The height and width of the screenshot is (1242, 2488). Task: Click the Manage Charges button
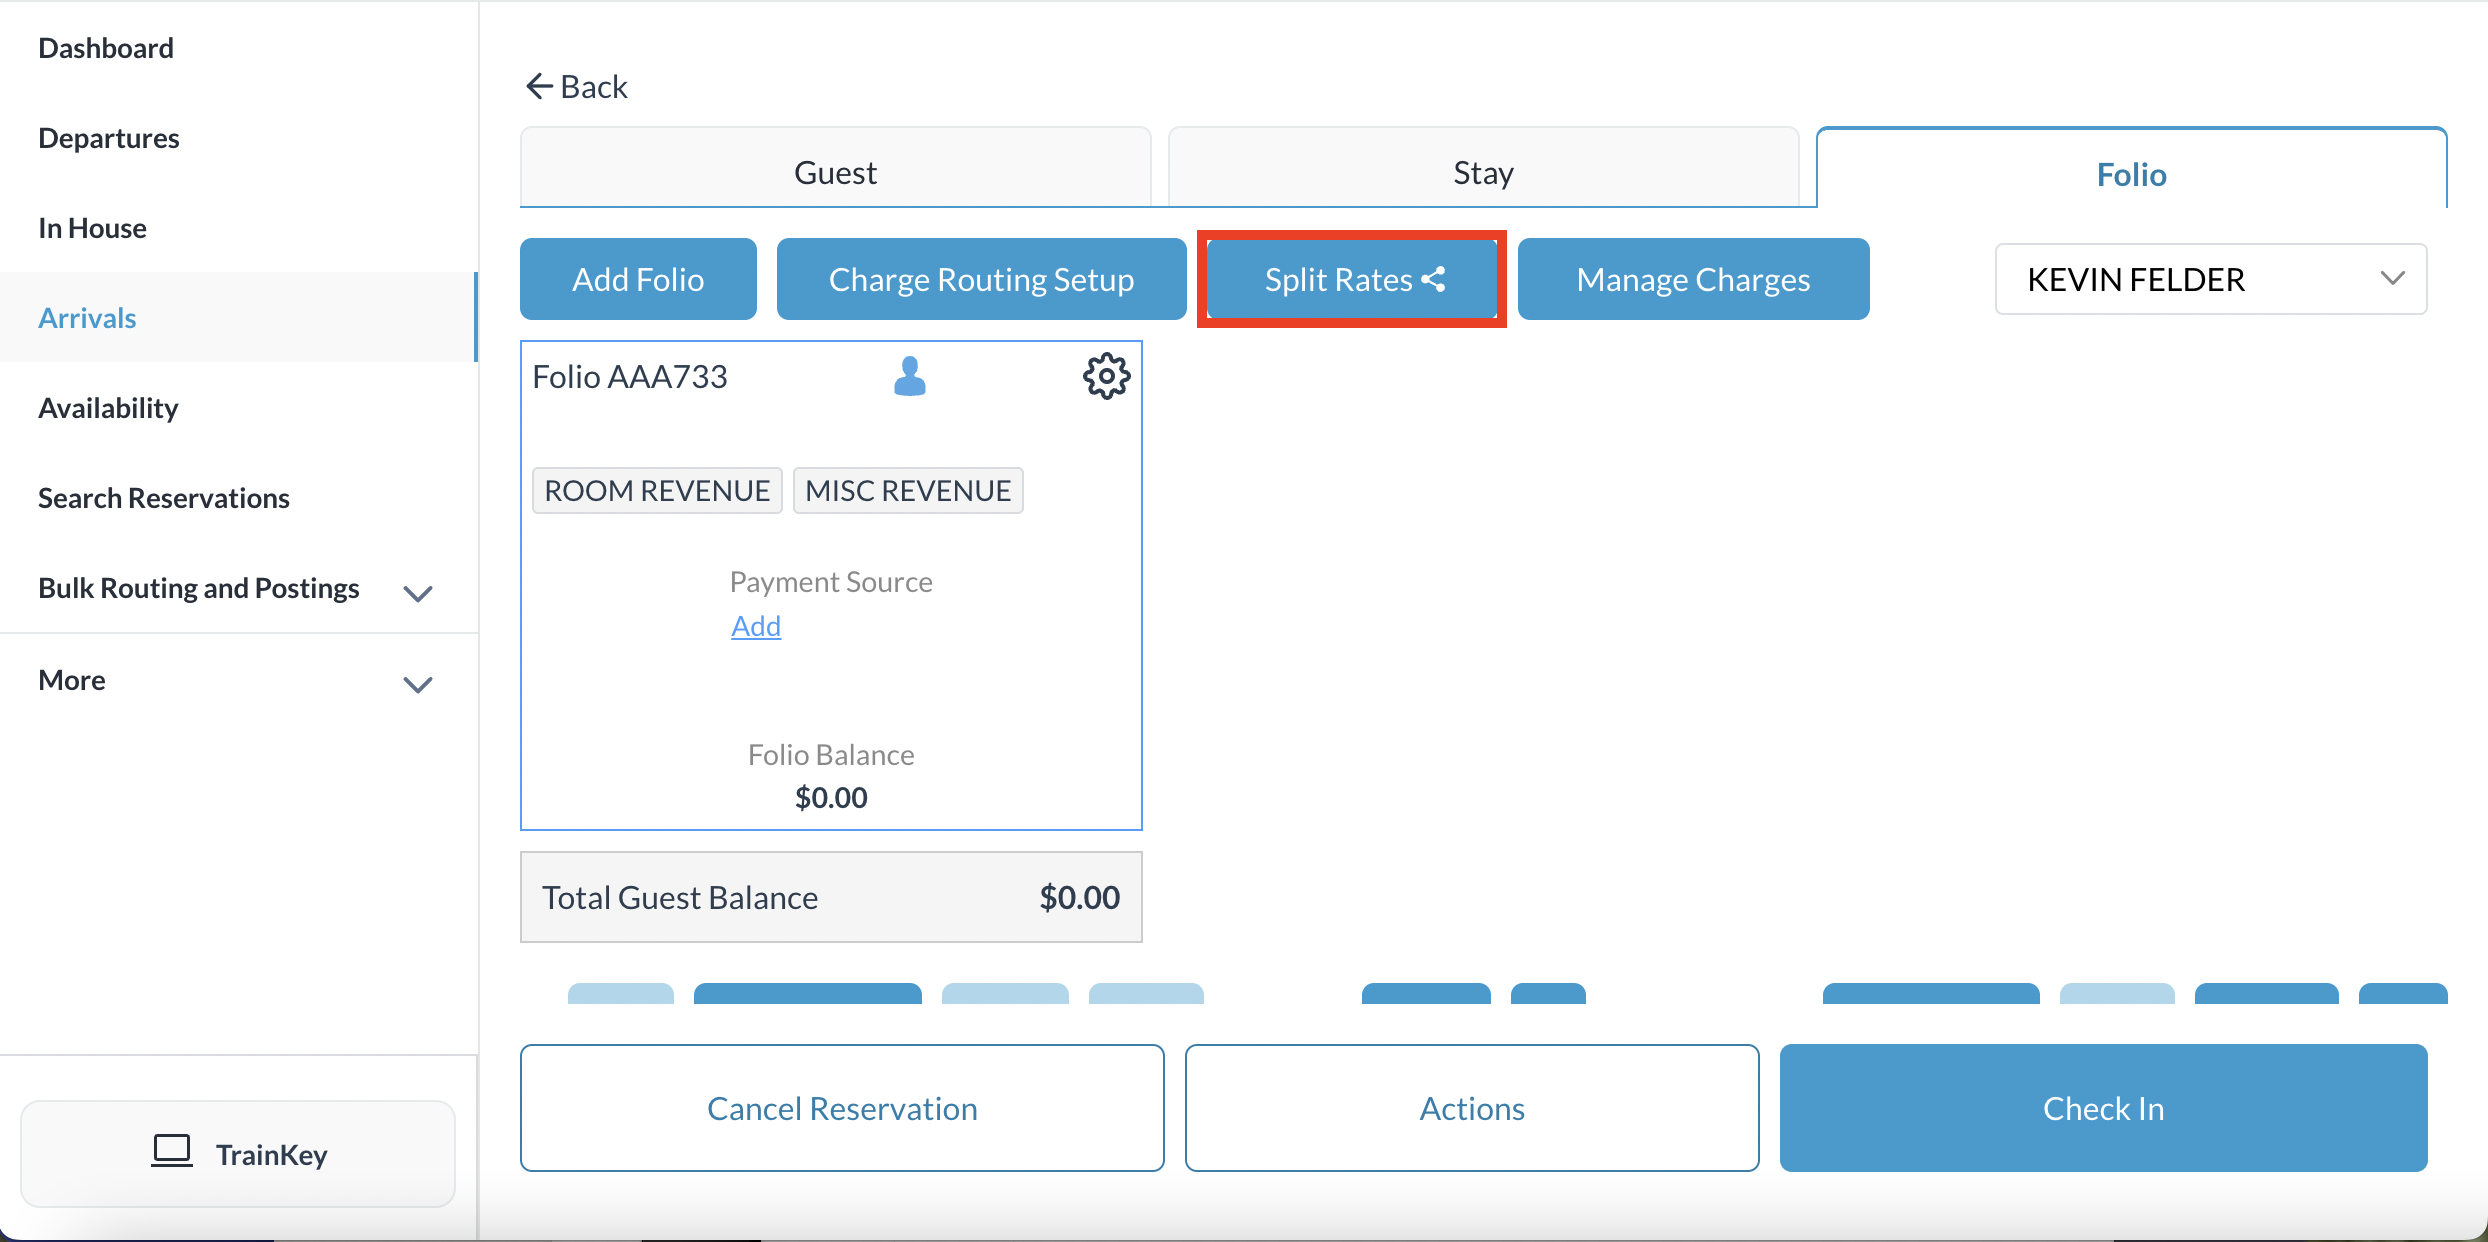pyautogui.click(x=1693, y=279)
